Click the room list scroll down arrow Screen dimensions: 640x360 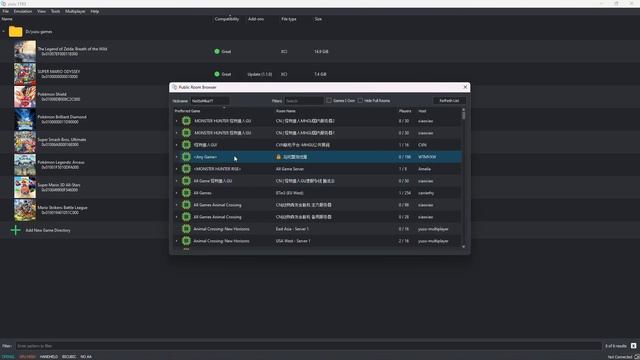(463, 247)
